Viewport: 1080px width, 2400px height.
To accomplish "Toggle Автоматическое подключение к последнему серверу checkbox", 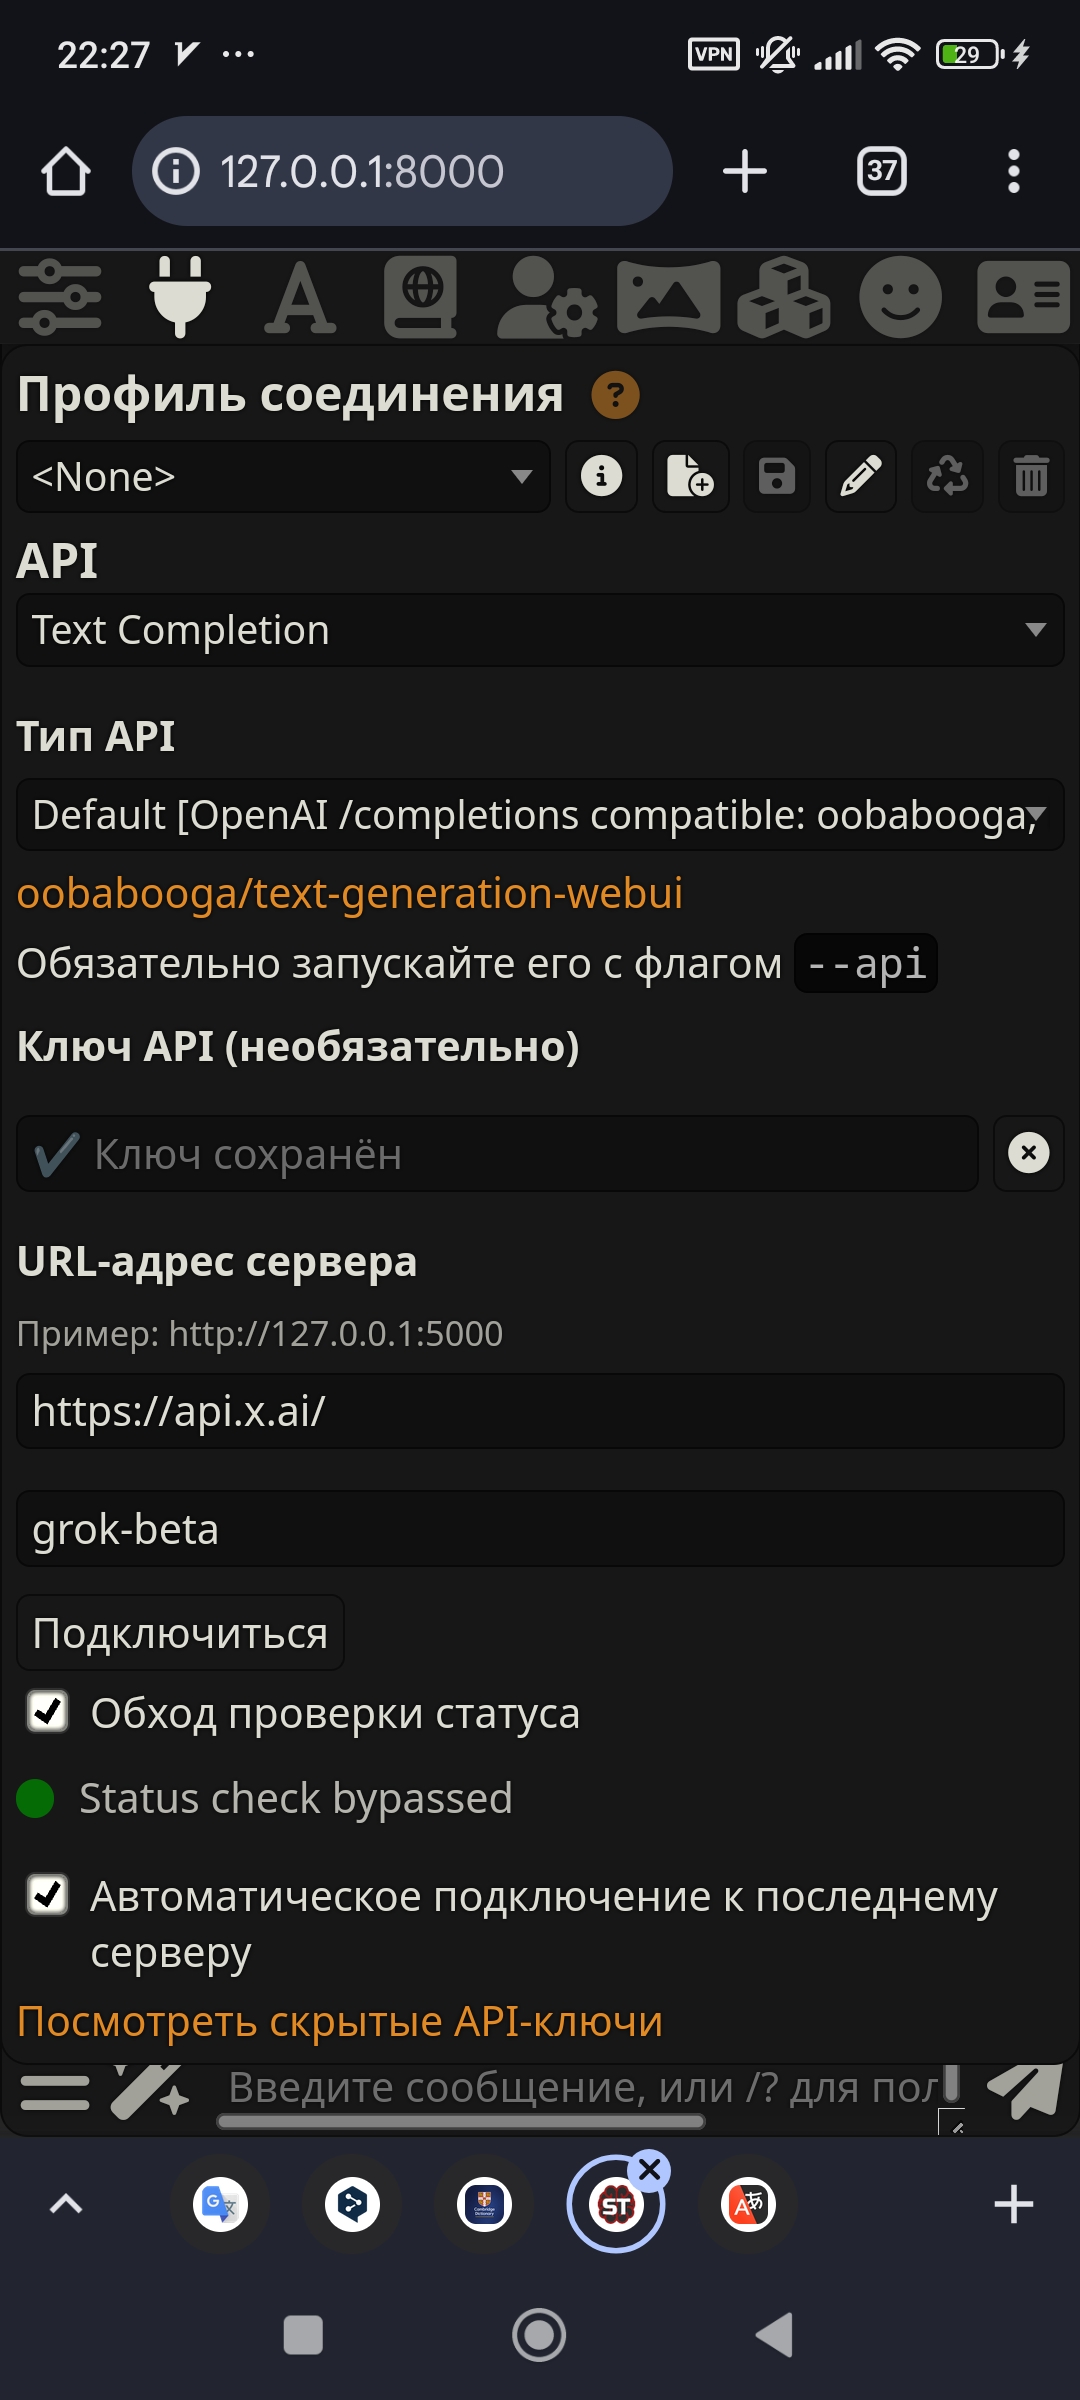I will coord(48,1895).
